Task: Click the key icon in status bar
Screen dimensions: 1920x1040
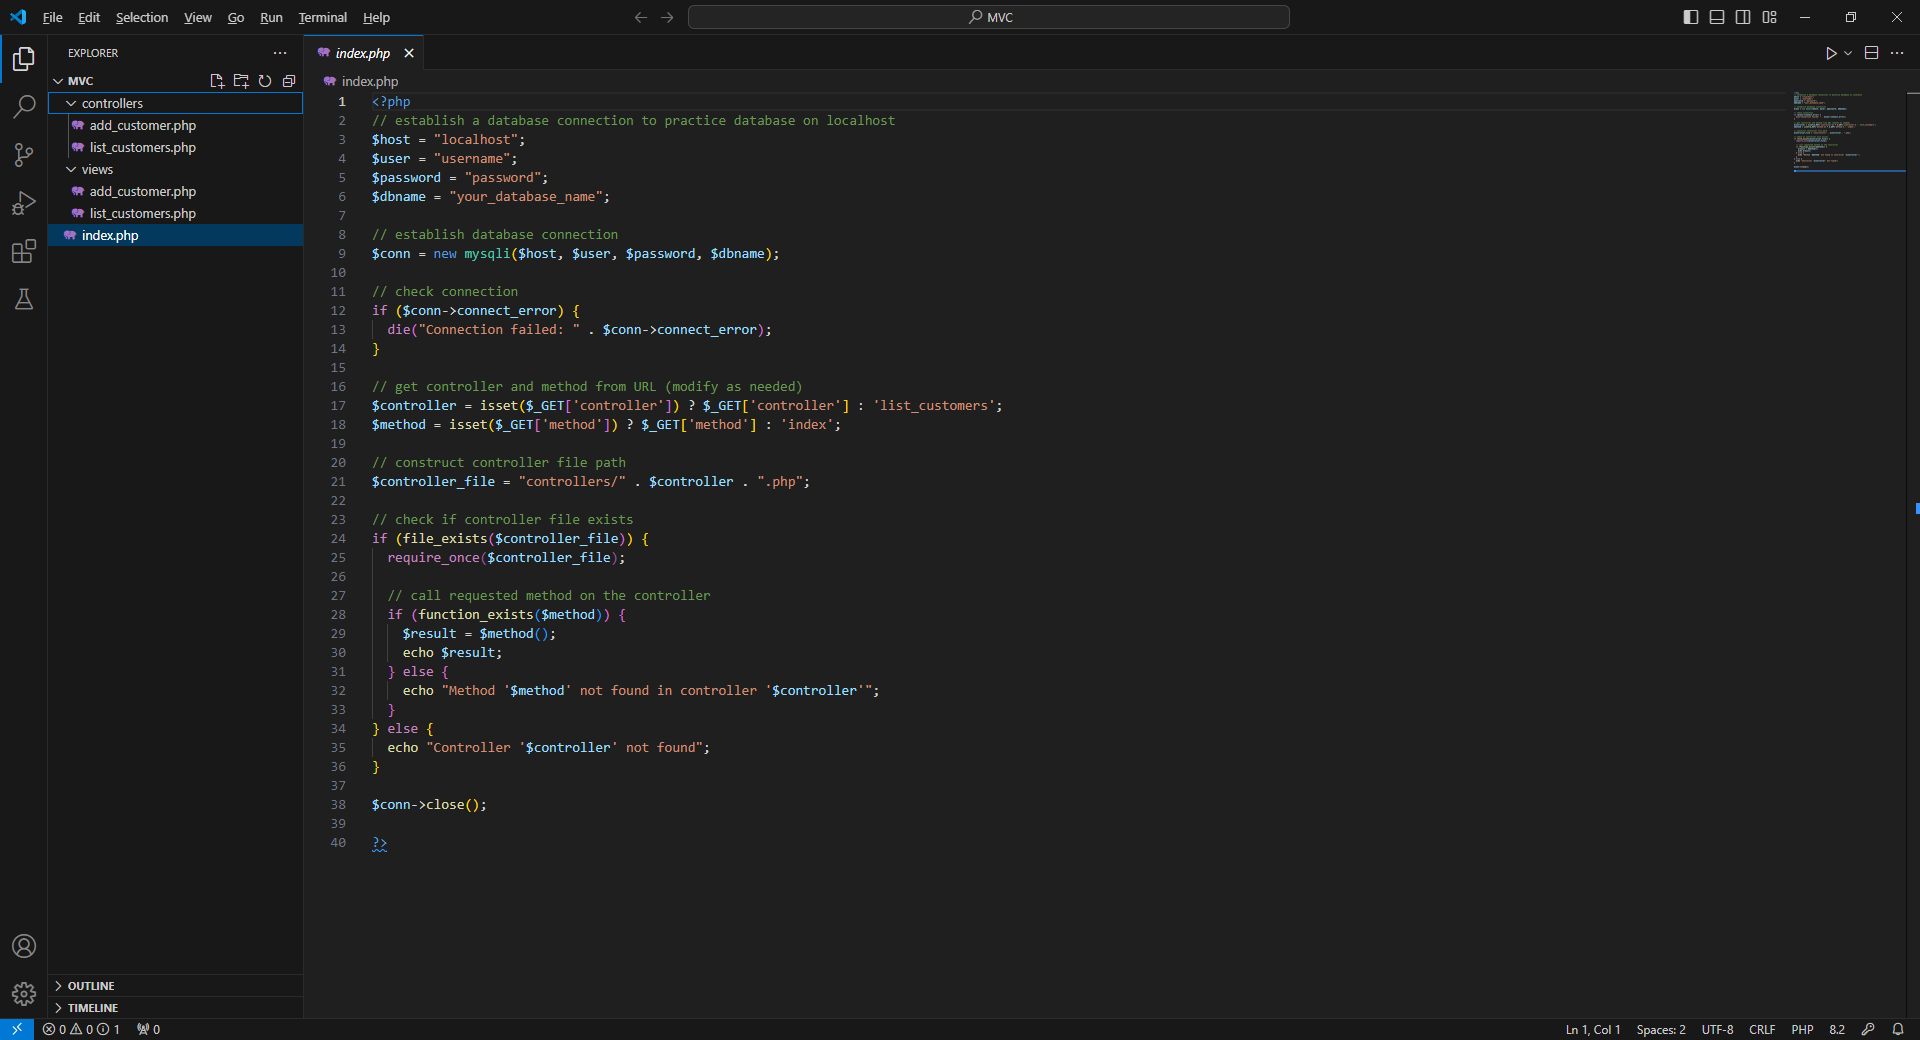Action: (x=1868, y=1029)
